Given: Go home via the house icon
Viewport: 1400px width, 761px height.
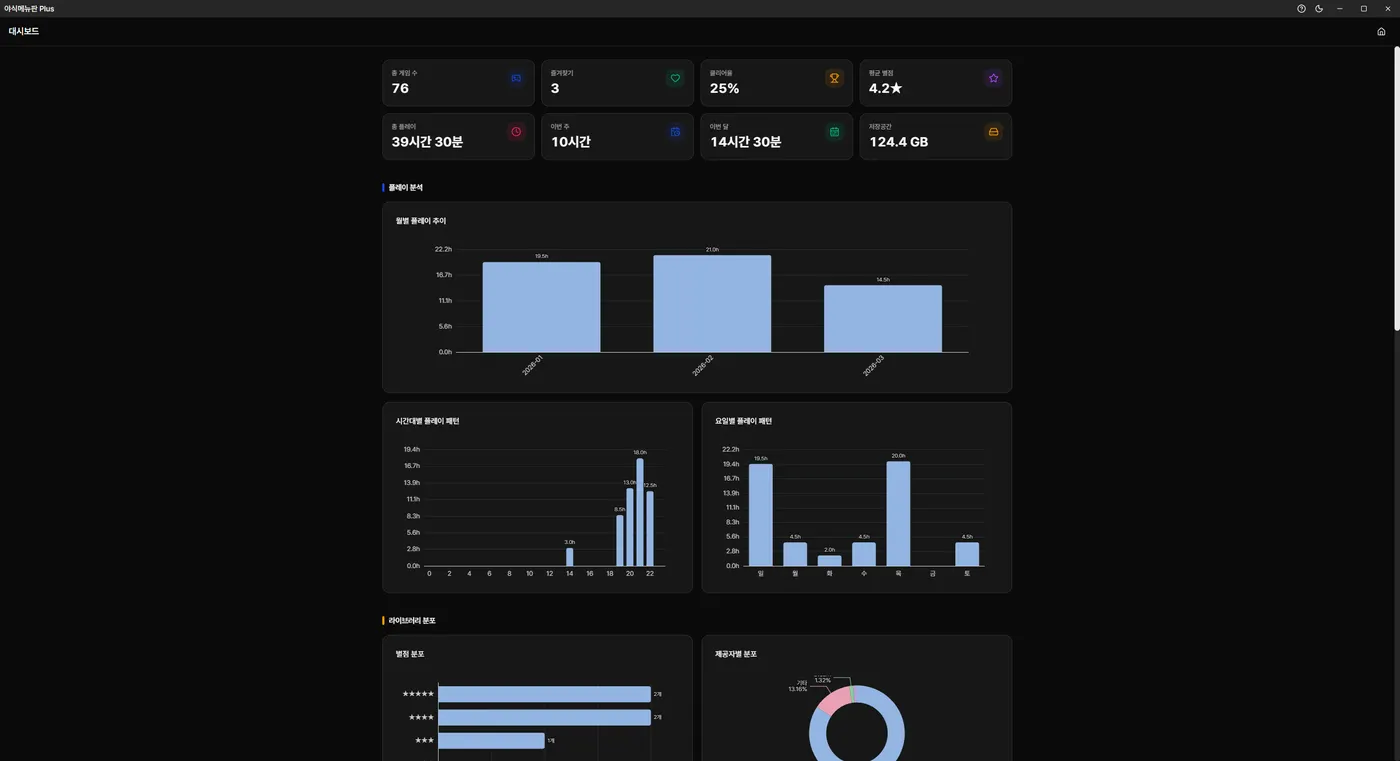Looking at the screenshot, I should 1381,32.
